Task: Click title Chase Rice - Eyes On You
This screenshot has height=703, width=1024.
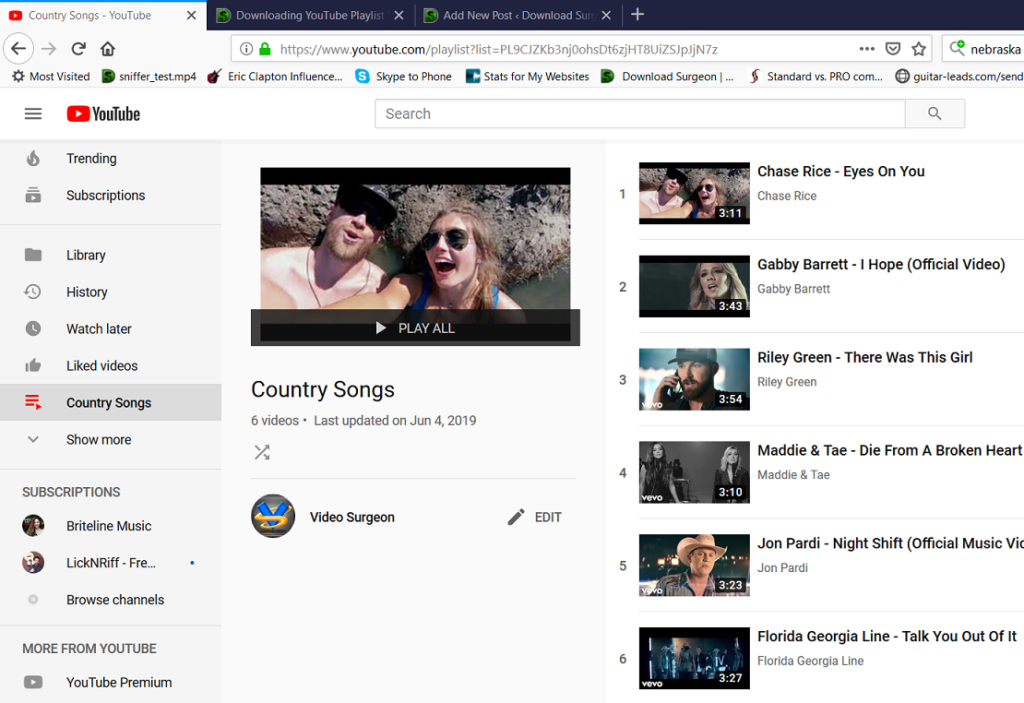Action: (x=841, y=171)
